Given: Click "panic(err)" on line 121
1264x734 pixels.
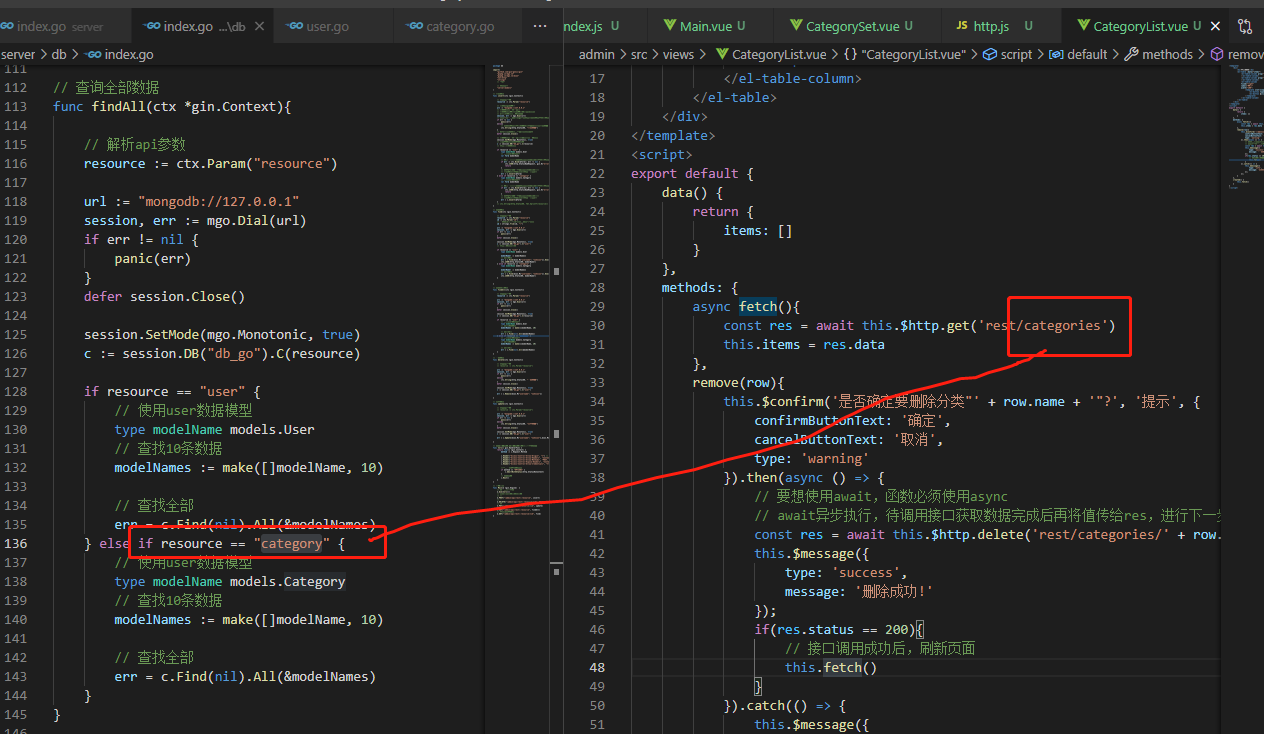Looking at the screenshot, I should pyautogui.click(x=152, y=258).
